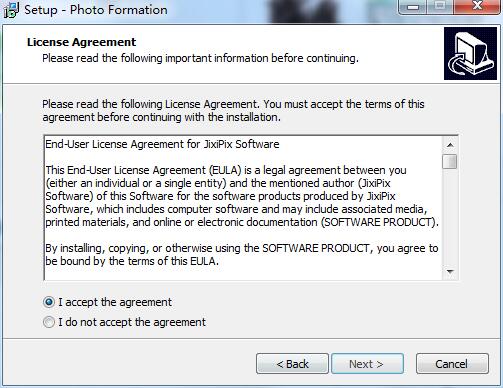
Task: Click the 'End-User License Agreement for JixiPix' line
Action: click(x=162, y=144)
